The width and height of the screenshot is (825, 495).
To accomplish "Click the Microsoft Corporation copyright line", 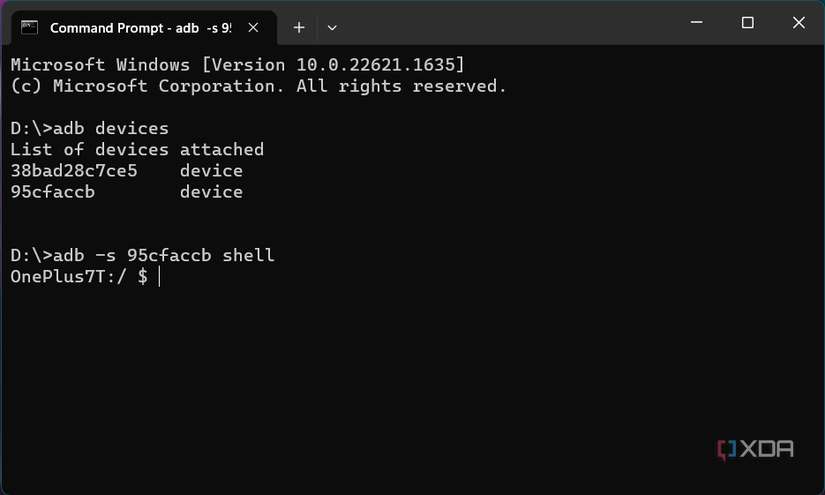I will 258,86.
